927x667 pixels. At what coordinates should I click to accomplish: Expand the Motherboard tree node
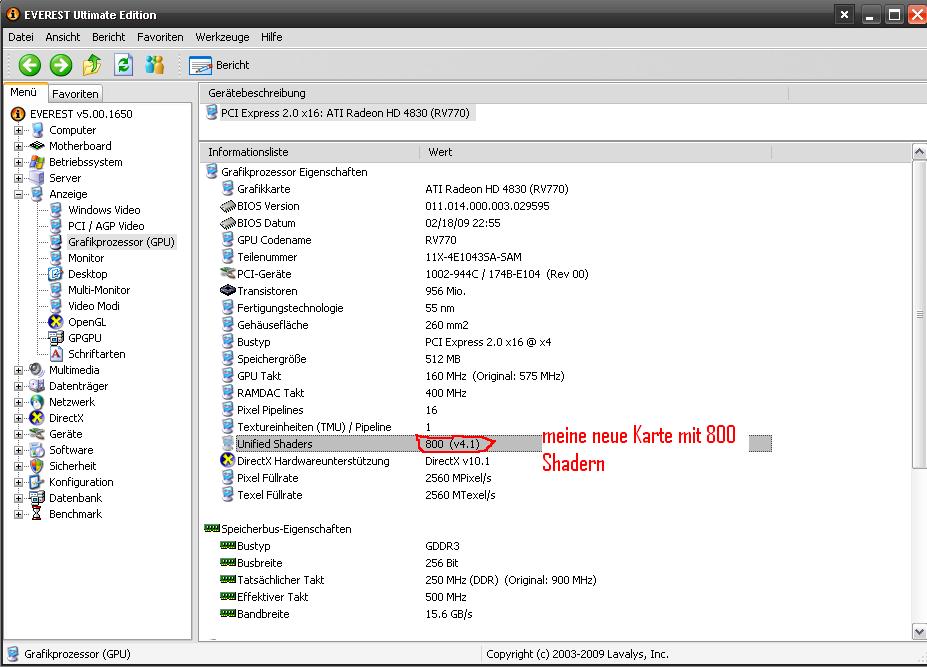tap(18, 146)
